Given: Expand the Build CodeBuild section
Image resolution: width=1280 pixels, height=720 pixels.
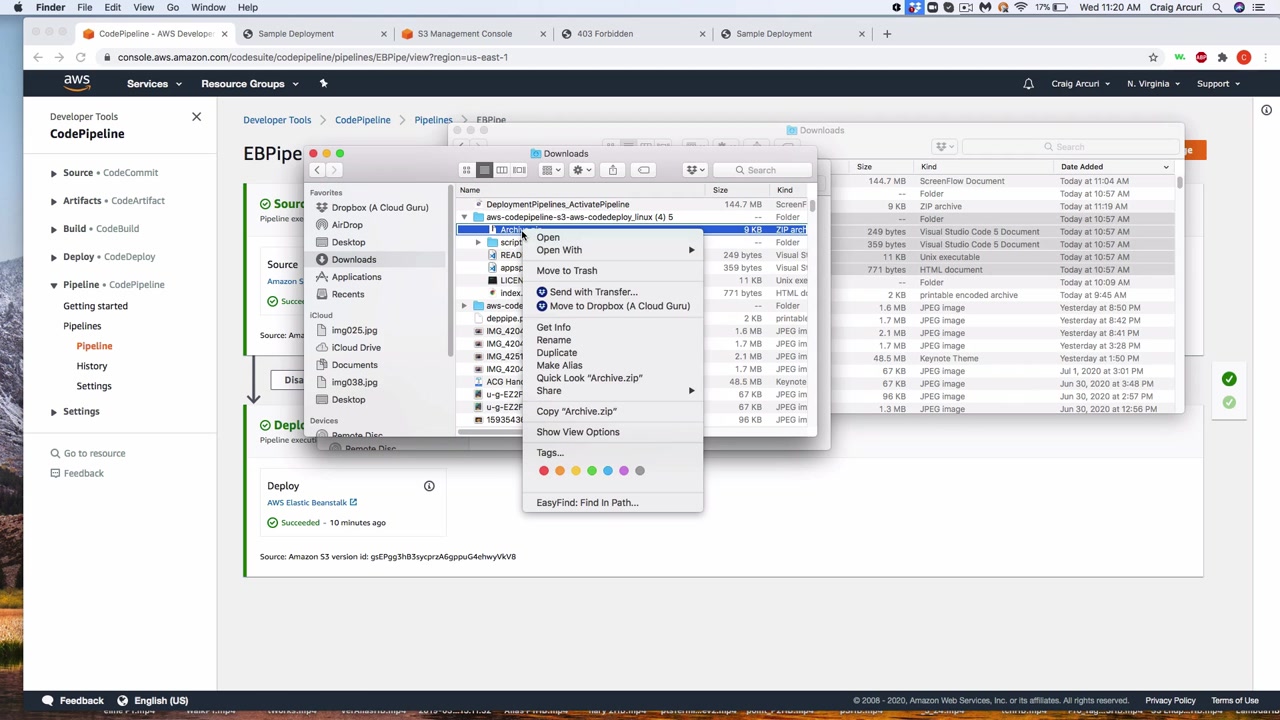Looking at the screenshot, I should 54,229.
